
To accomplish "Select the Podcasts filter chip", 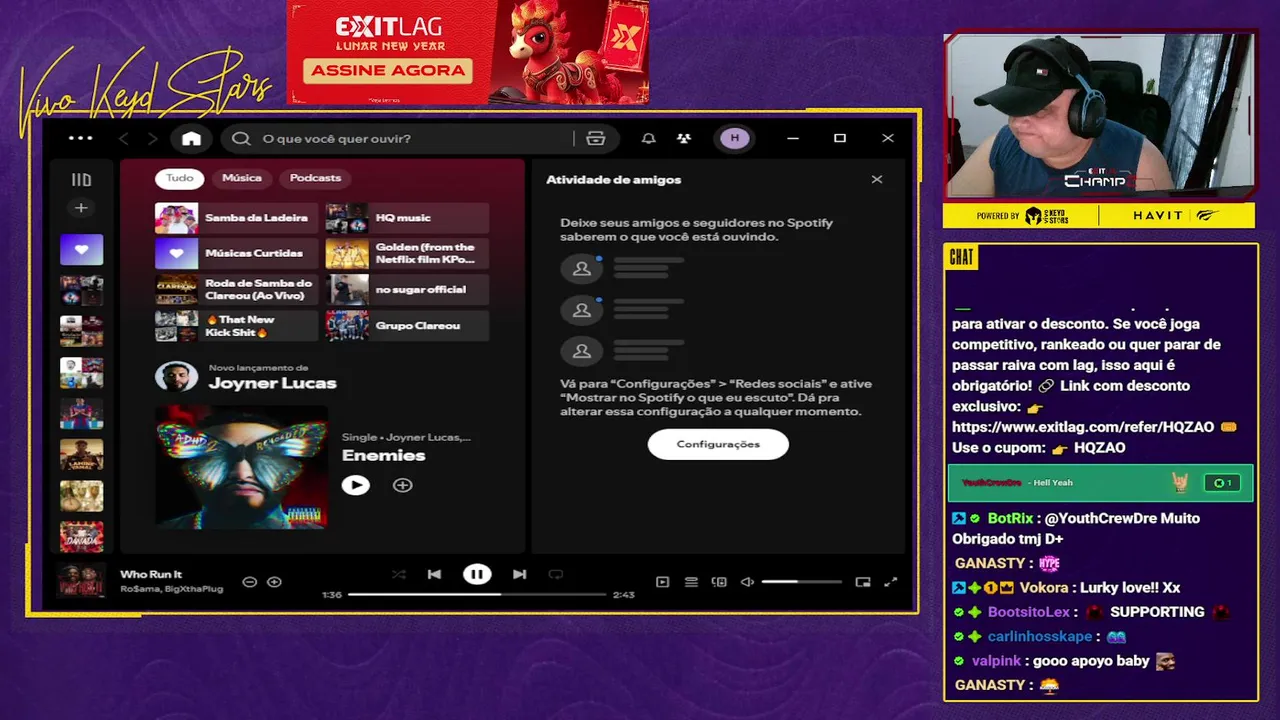I will [x=315, y=178].
